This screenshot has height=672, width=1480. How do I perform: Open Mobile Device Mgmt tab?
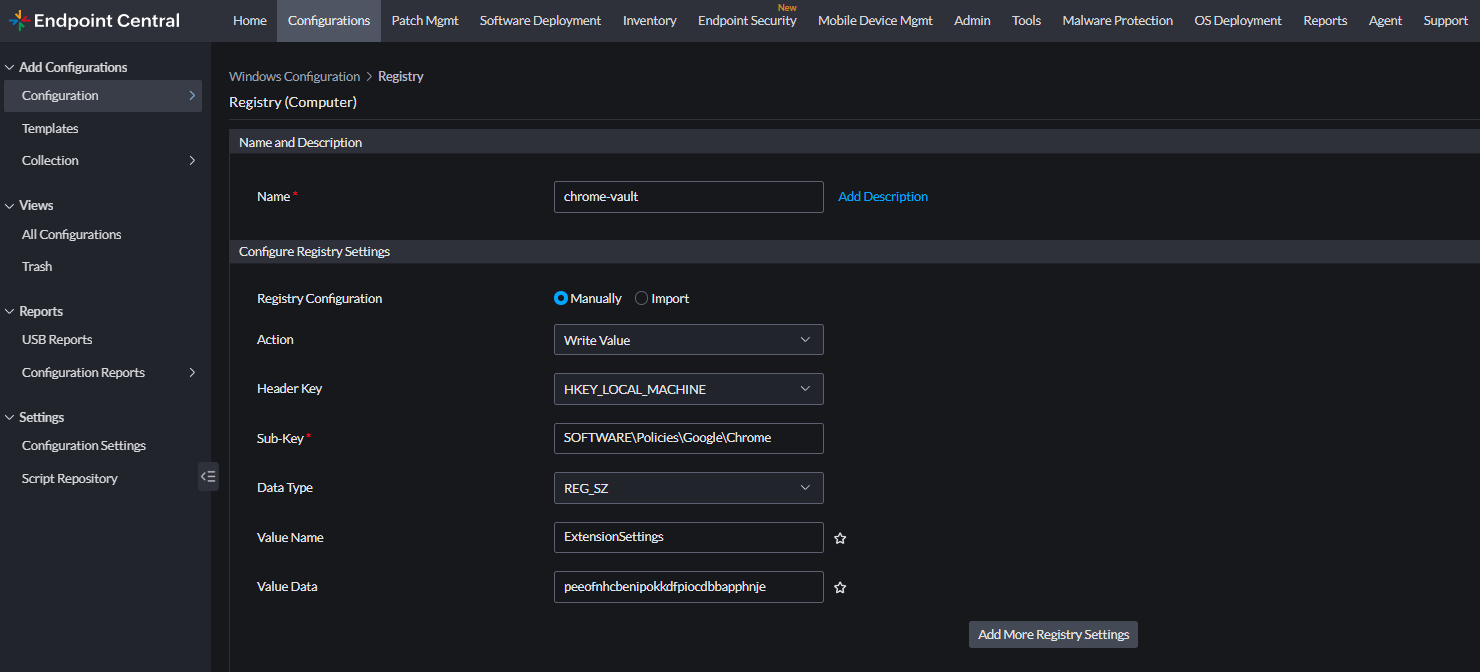(x=875, y=20)
